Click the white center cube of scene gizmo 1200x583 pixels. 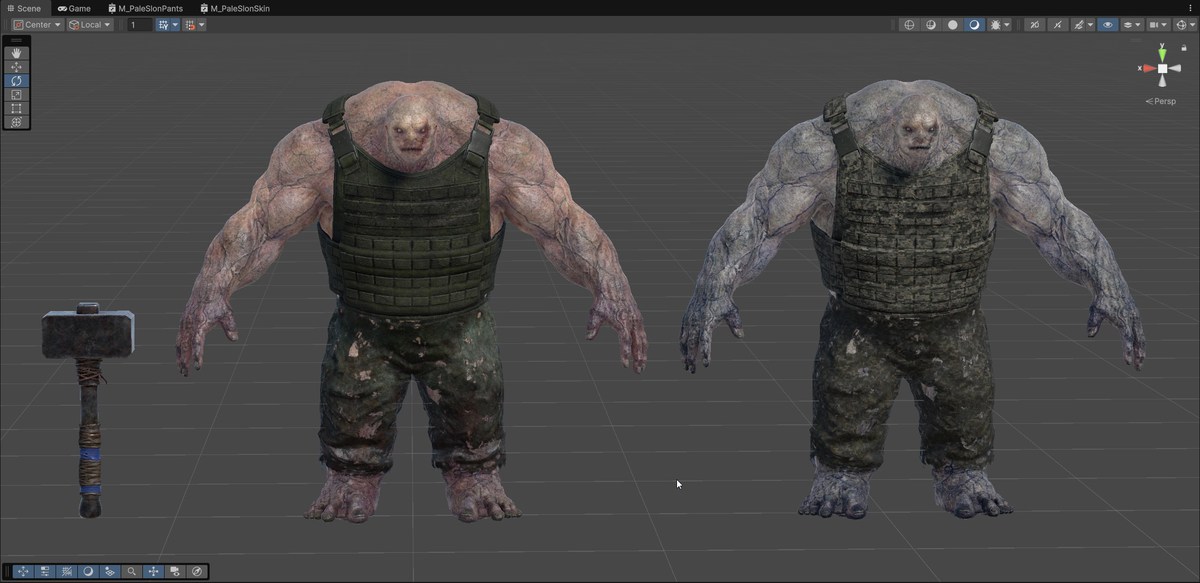click(1162, 69)
